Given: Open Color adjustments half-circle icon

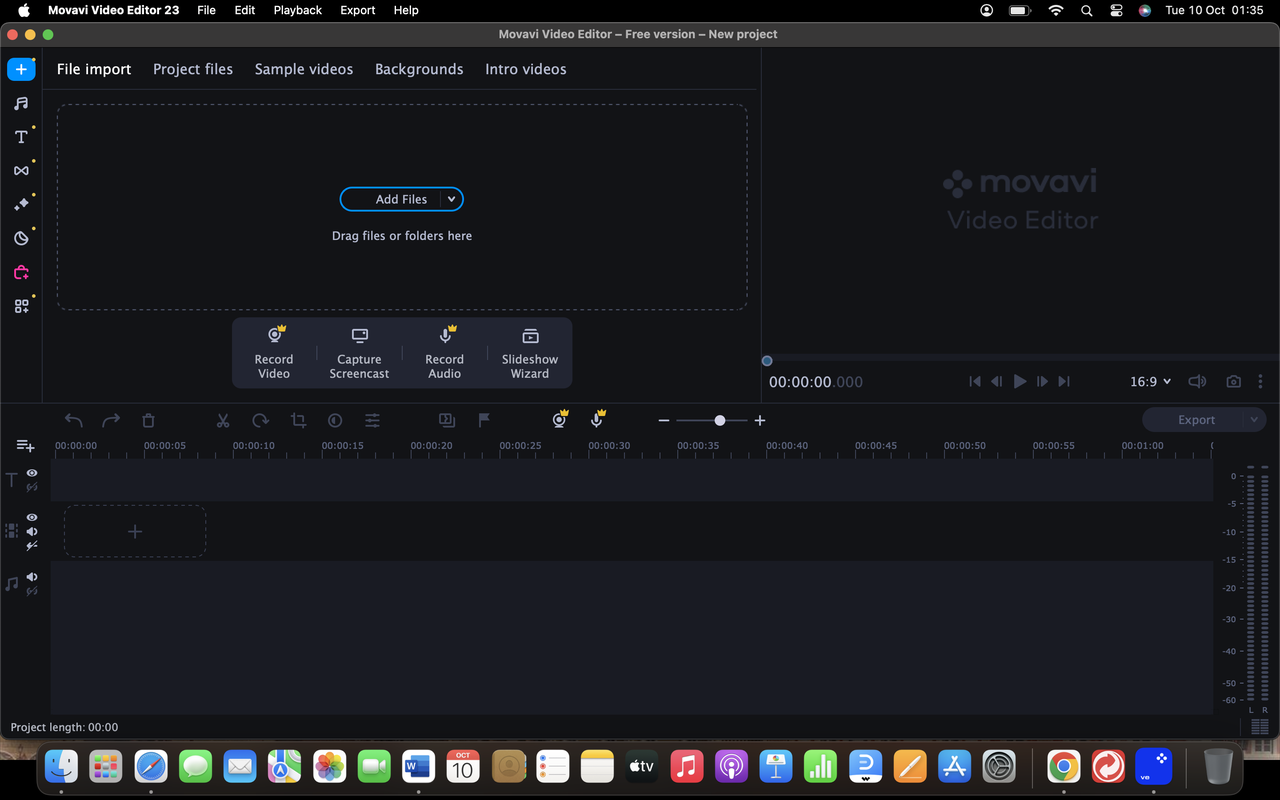Looking at the screenshot, I should (x=335, y=421).
